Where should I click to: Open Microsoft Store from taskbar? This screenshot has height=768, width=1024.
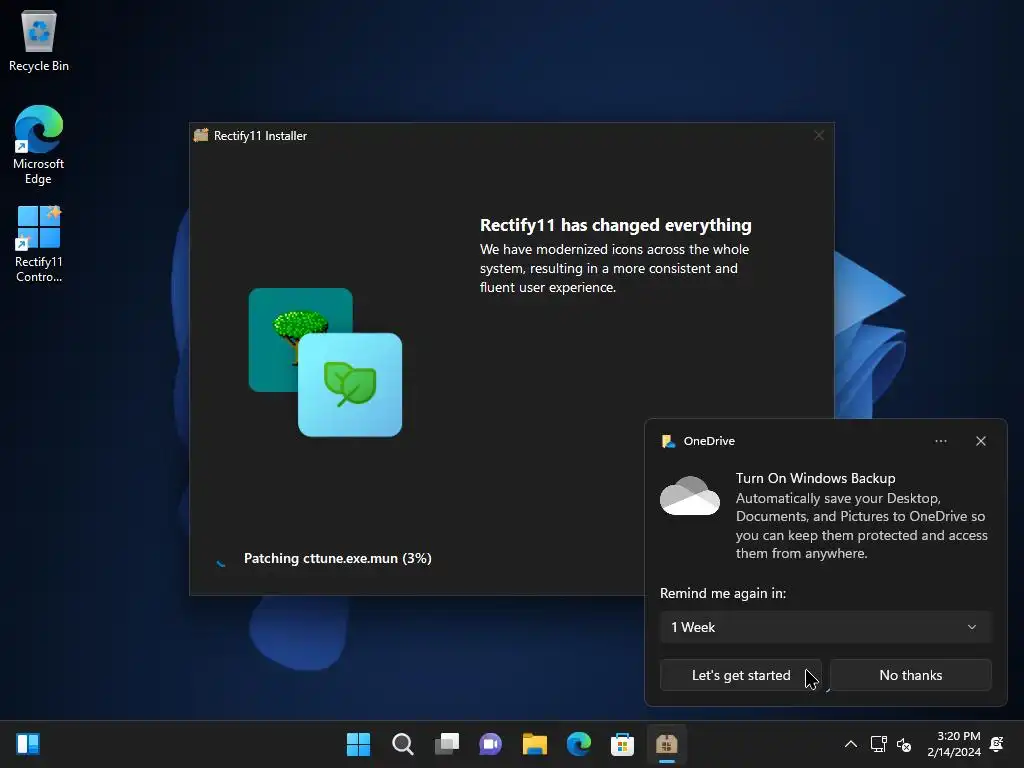pos(622,744)
